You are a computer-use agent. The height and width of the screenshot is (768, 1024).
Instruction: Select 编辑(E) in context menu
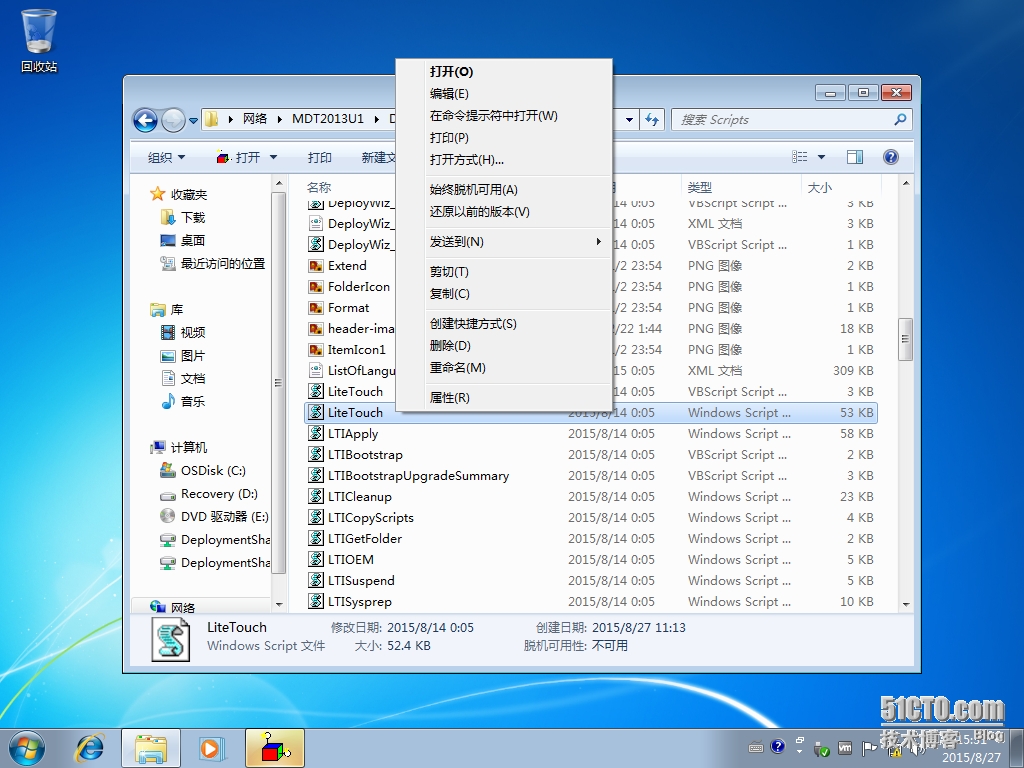click(504, 94)
